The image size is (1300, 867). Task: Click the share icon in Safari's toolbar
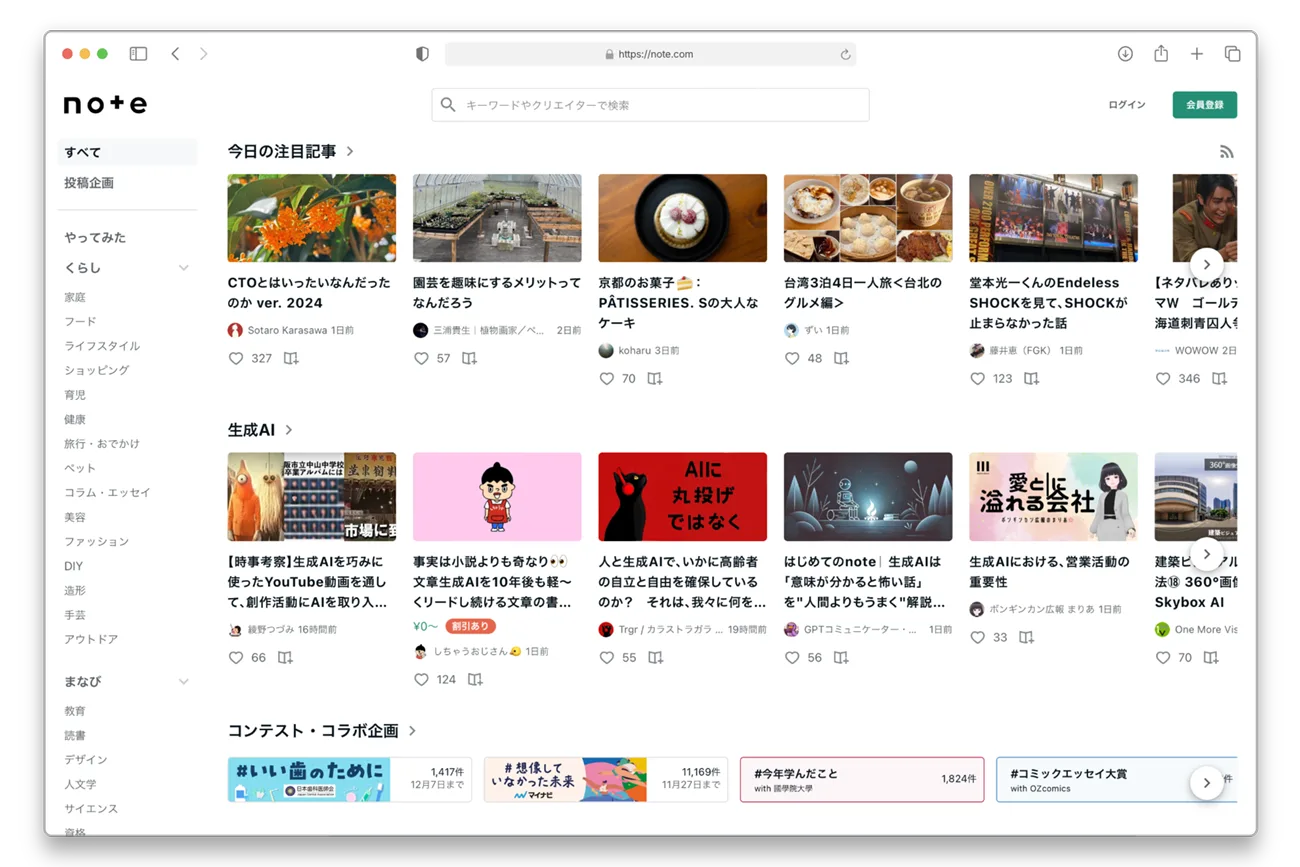tap(1161, 53)
